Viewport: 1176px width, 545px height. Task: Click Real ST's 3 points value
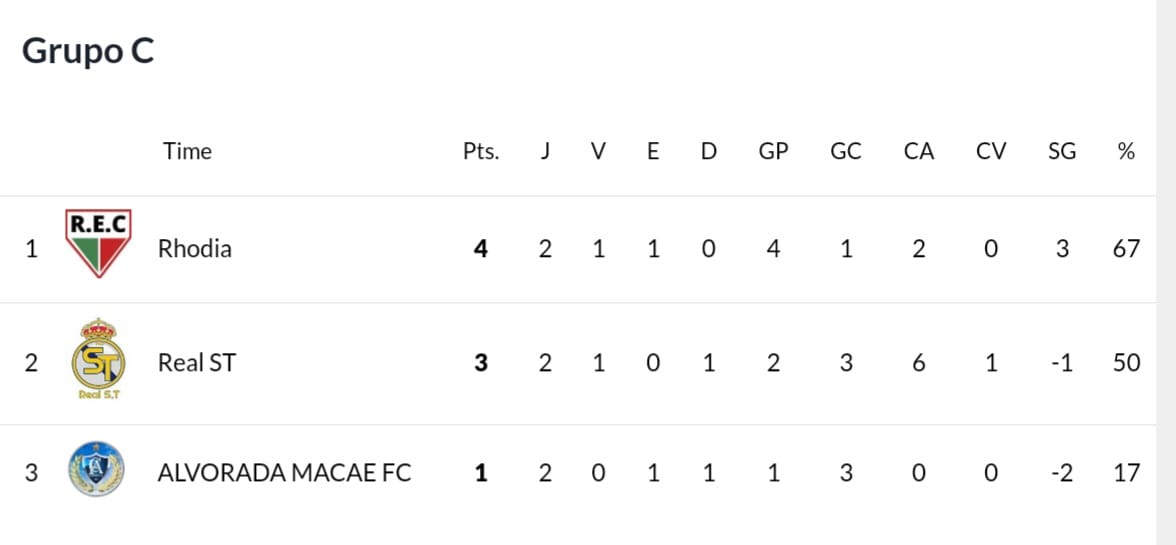tap(481, 362)
